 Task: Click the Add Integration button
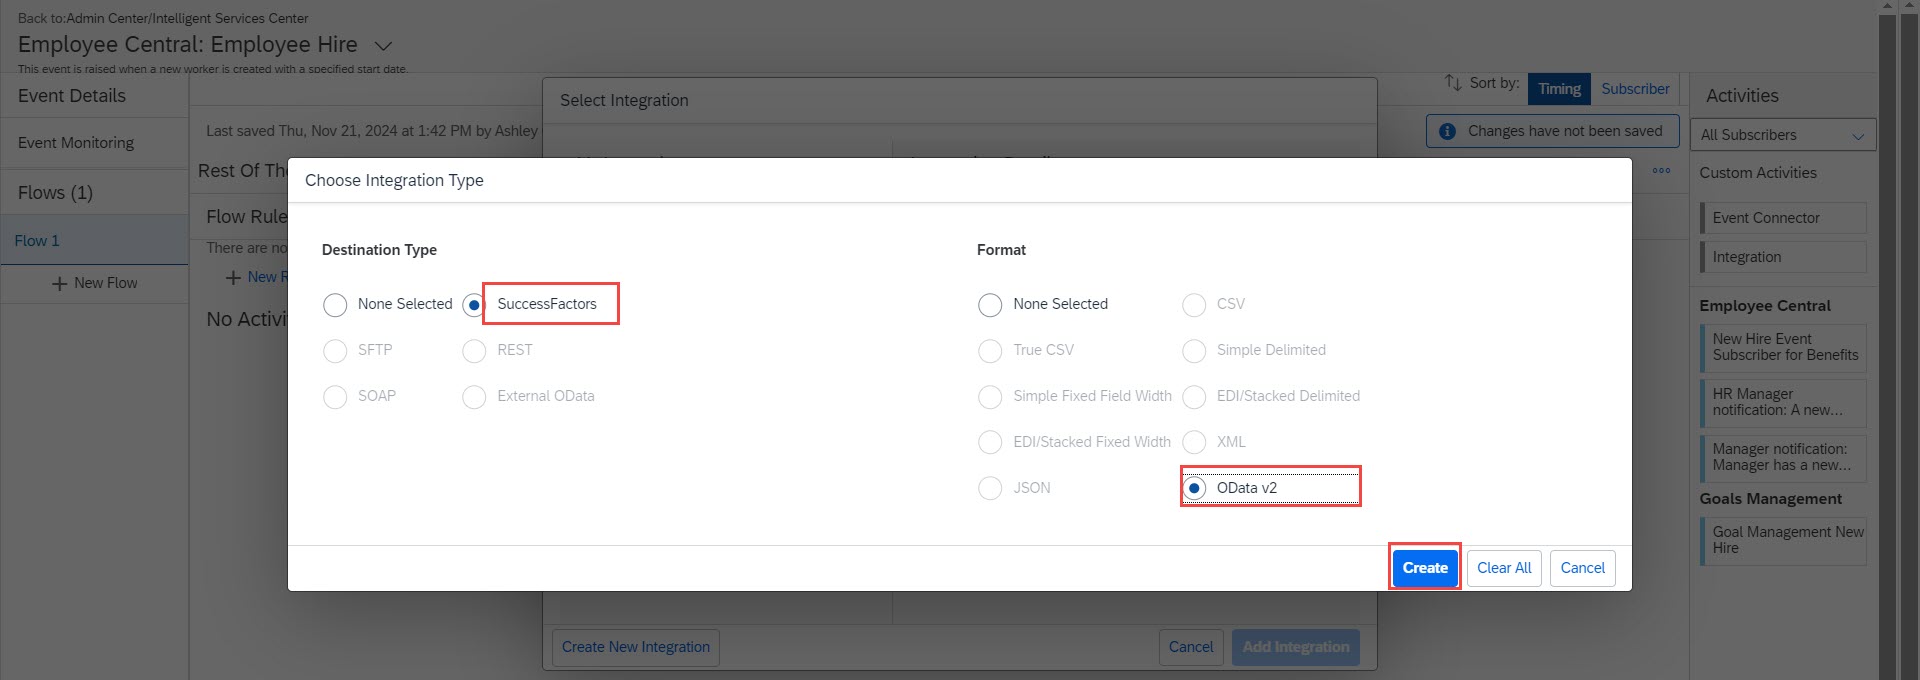click(1296, 647)
